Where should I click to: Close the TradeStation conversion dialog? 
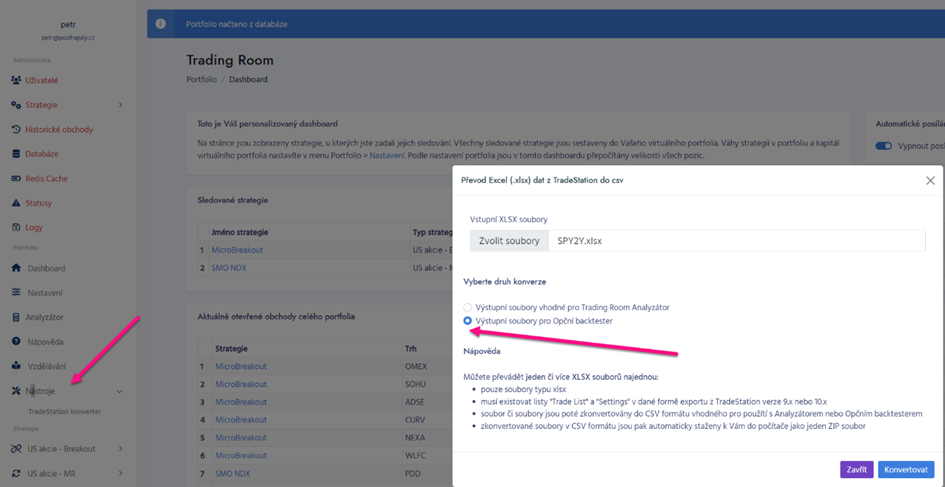click(x=930, y=181)
